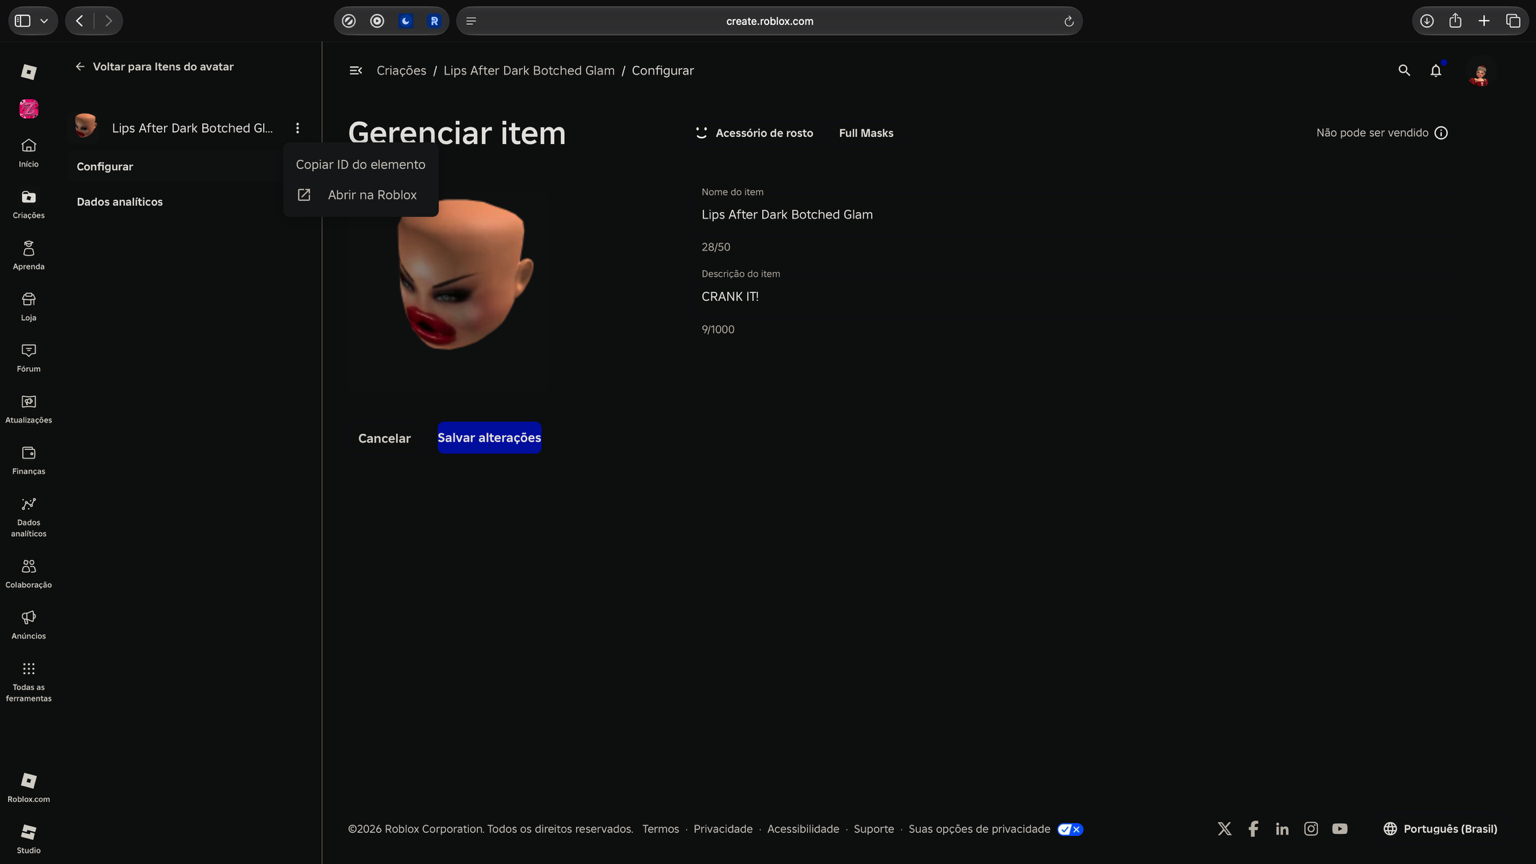Open Criações in the left sidebar
The width and height of the screenshot is (1536, 864).
pyautogui.click(x=28, y=203)
